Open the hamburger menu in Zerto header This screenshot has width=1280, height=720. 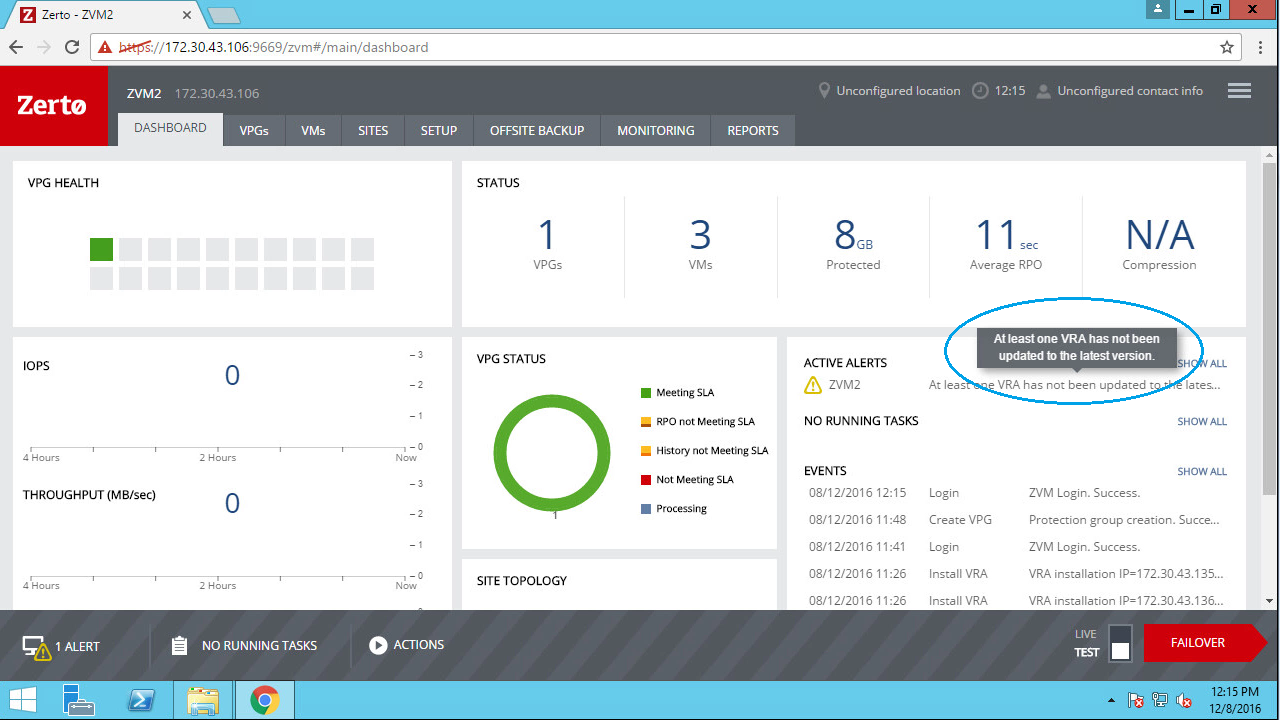[x=1239, y=91]
